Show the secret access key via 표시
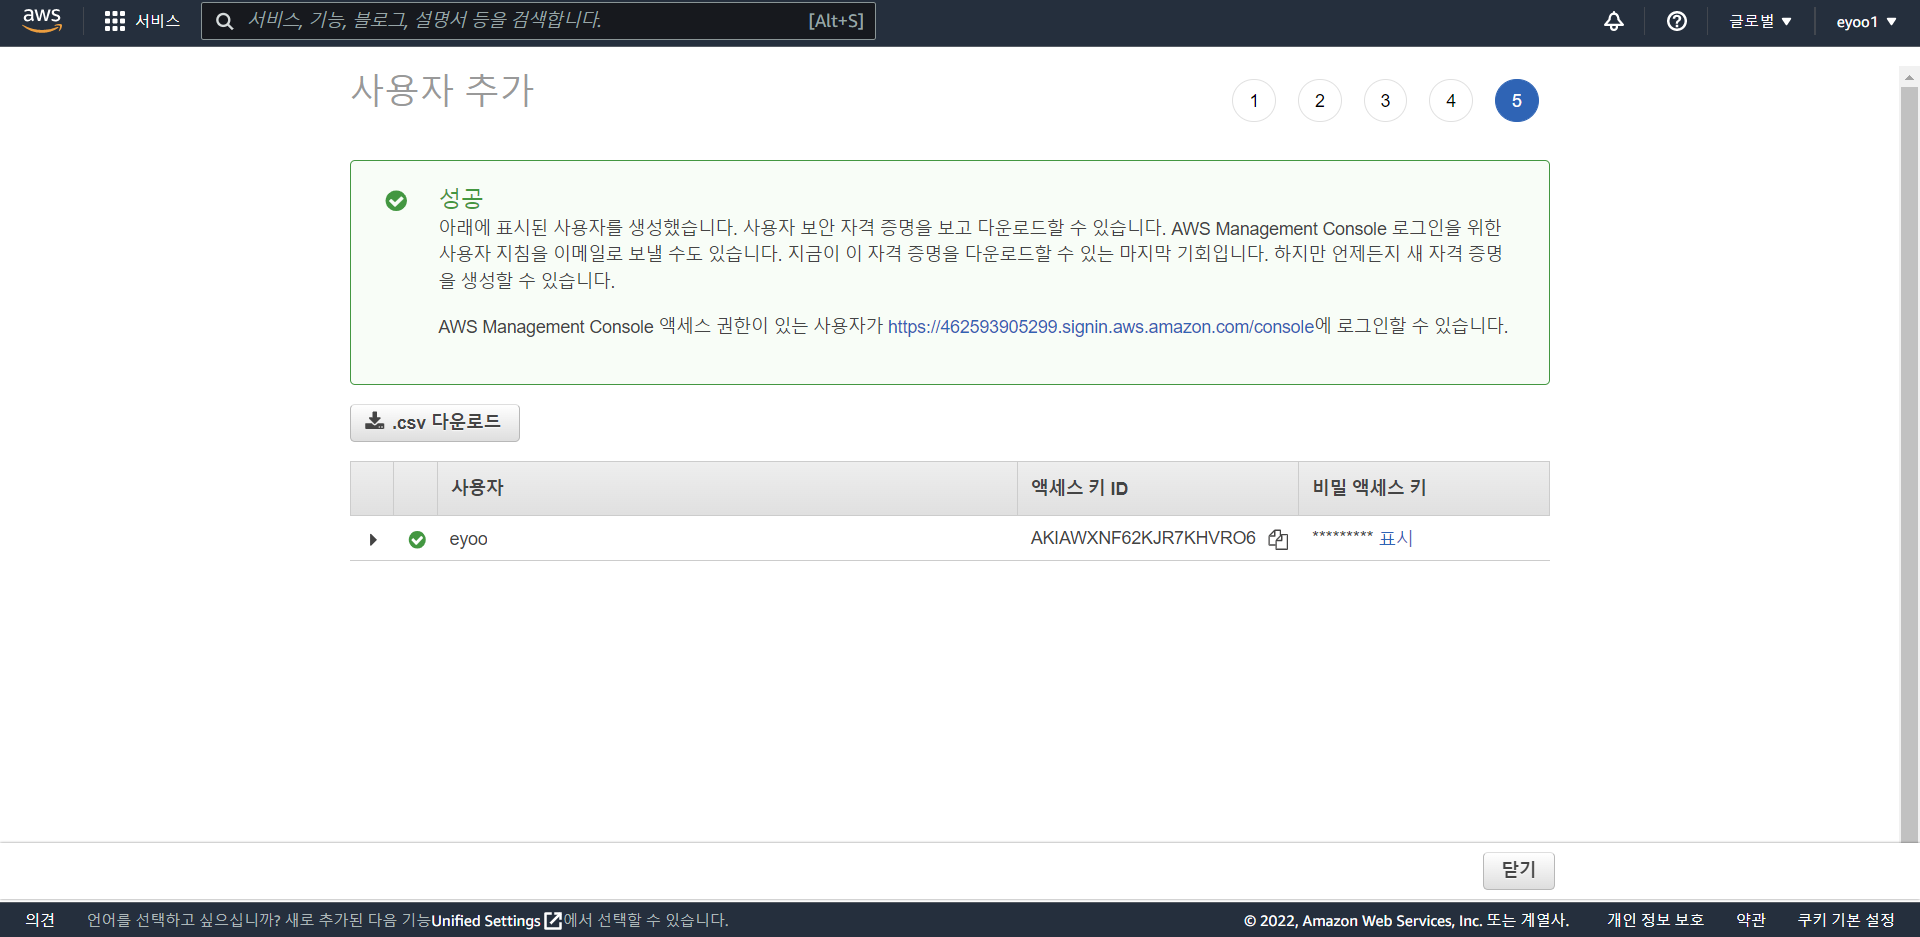1920x937 pixels. 1395,539
